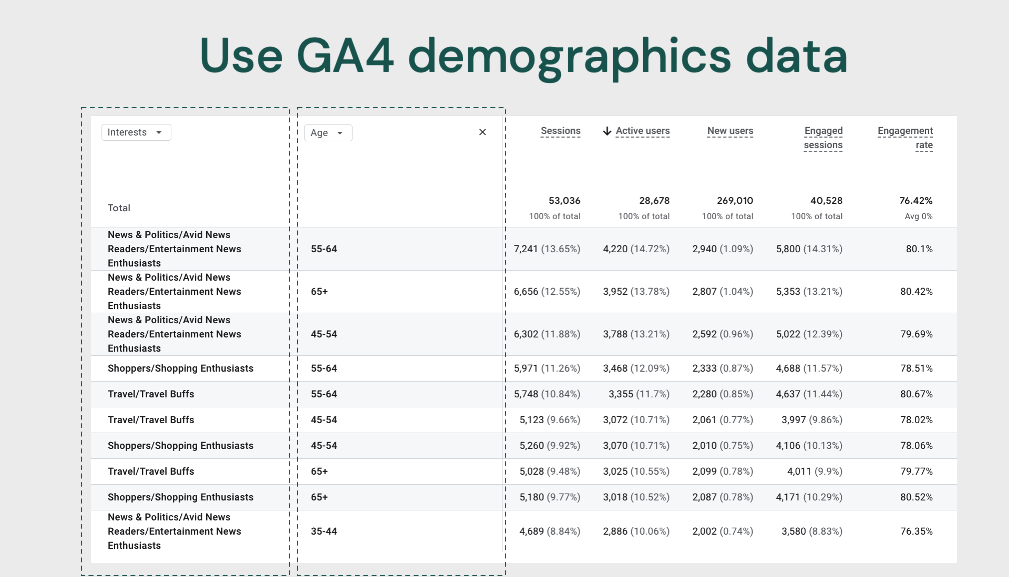
Task: Click Travel/Travel Buffs row with sessions 5,748
Action: [x=523, y=394]
